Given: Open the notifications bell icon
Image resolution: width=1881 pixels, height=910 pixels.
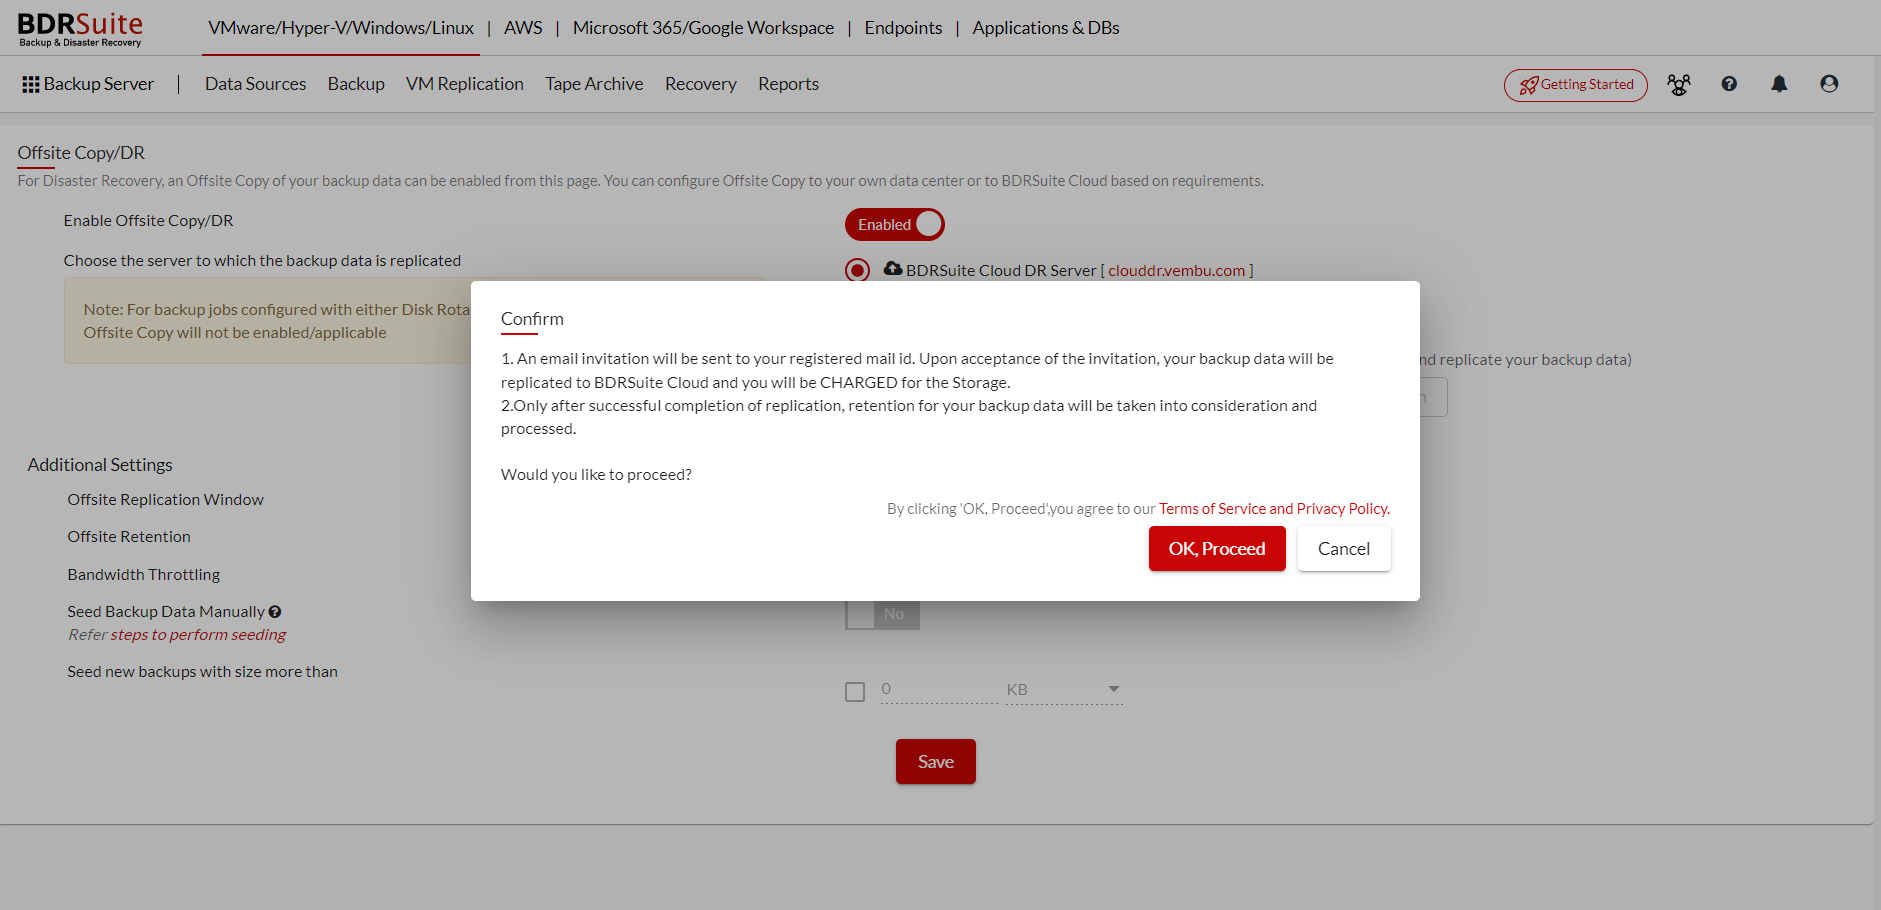Looking at the screenshot, I should click(1779, 84).
